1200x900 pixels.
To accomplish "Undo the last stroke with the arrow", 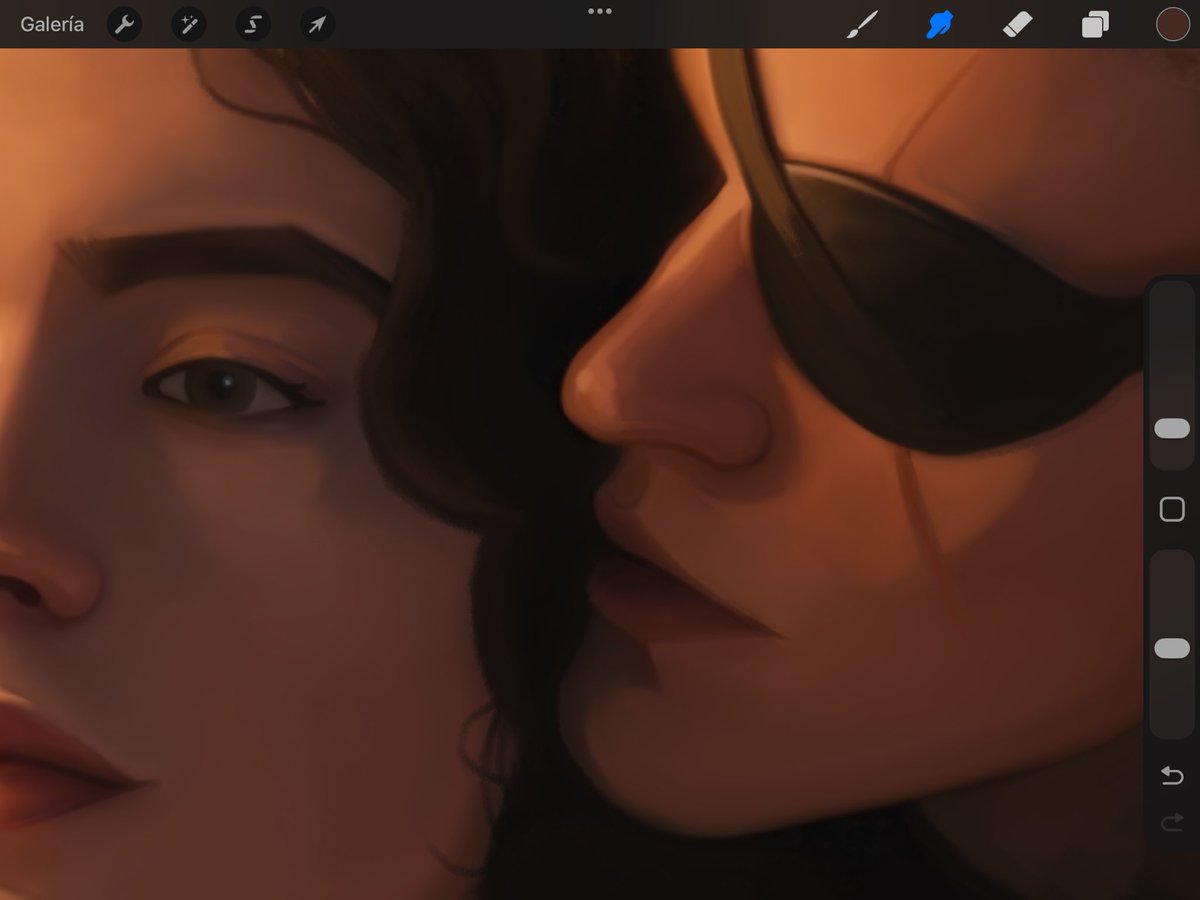I will pyautogui.click(x=1172, y=776).
